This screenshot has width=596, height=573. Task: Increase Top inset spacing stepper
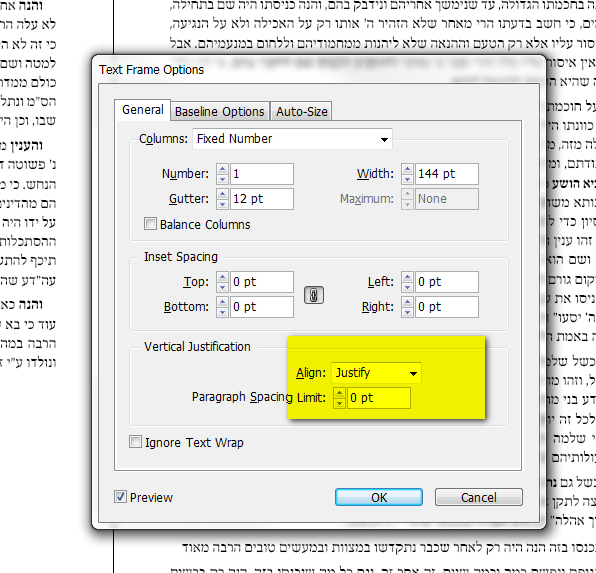pyautogui.click(x=222, y=277)
